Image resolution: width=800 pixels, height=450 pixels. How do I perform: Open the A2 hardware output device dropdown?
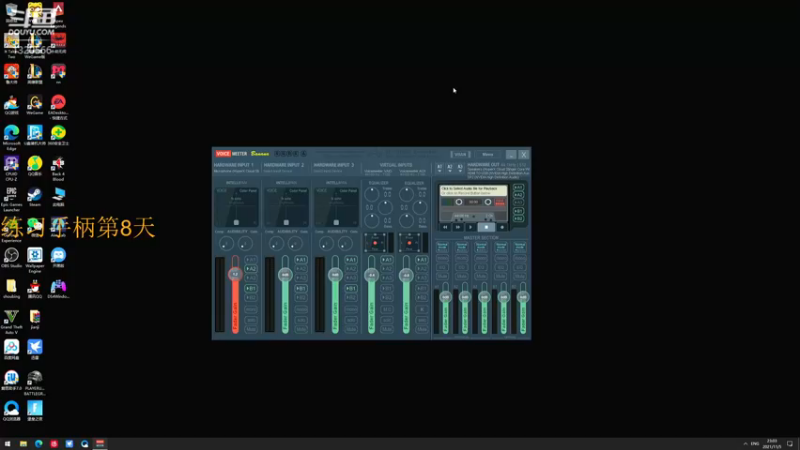(449, 168)
